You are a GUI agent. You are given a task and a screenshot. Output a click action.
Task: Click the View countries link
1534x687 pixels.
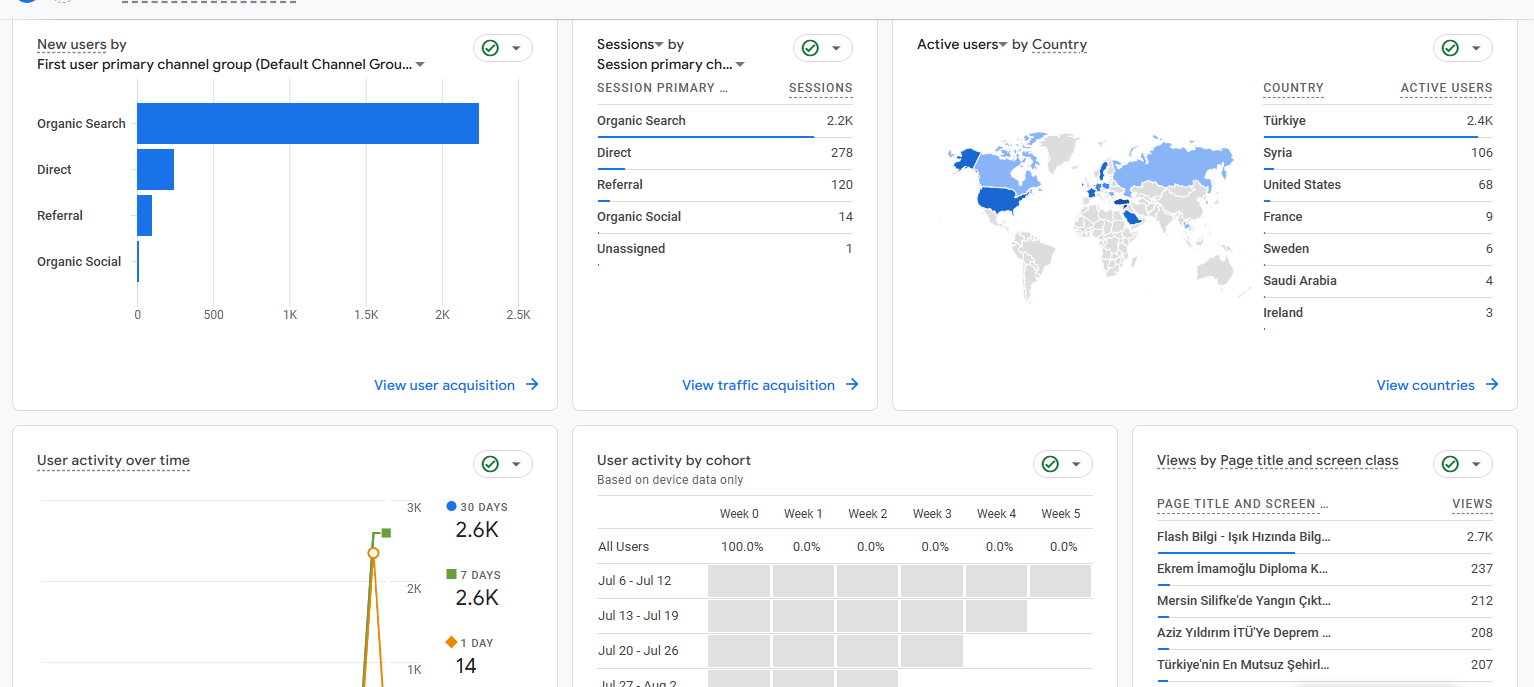pyautogui.click(x=1425, y=385)
